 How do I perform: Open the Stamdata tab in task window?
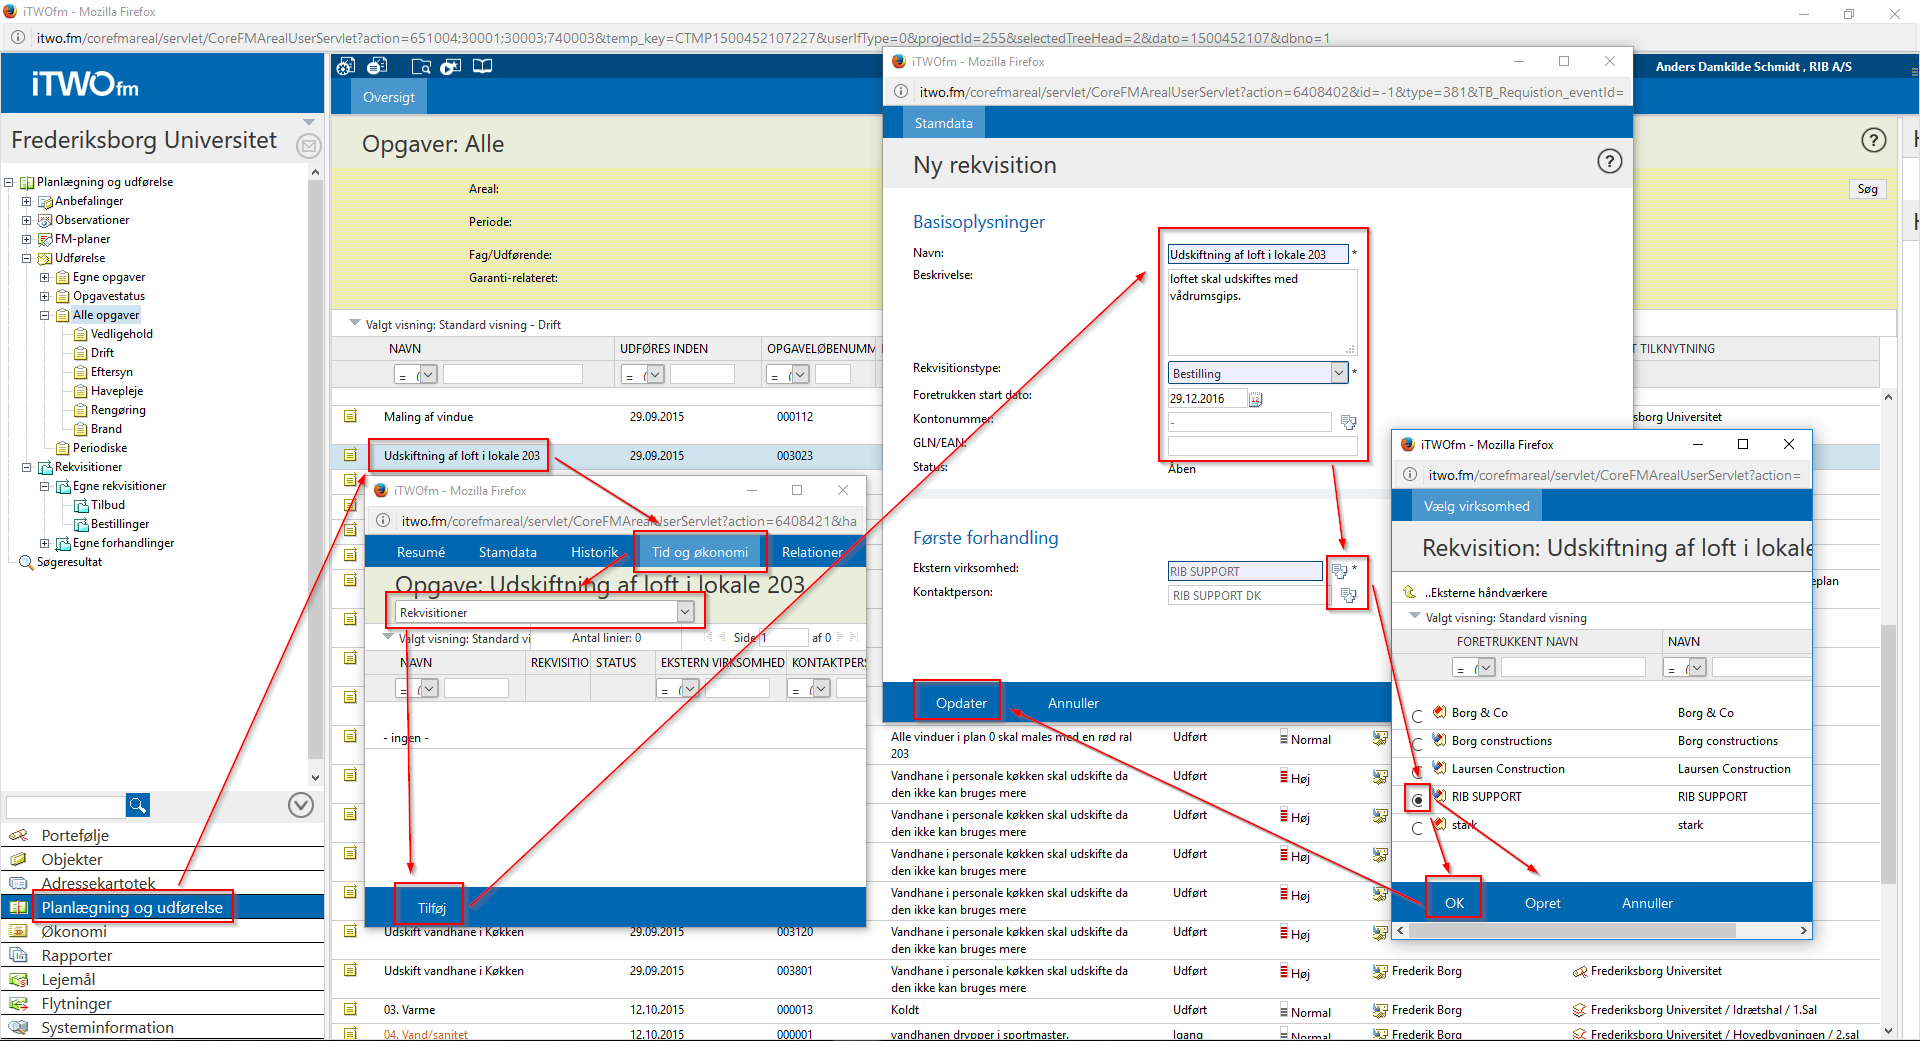click(x=508, y=552)
